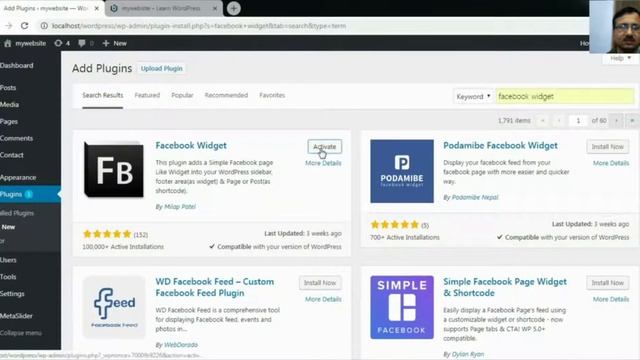Click the Simple Facebook plugin logo

click(402, 307)
